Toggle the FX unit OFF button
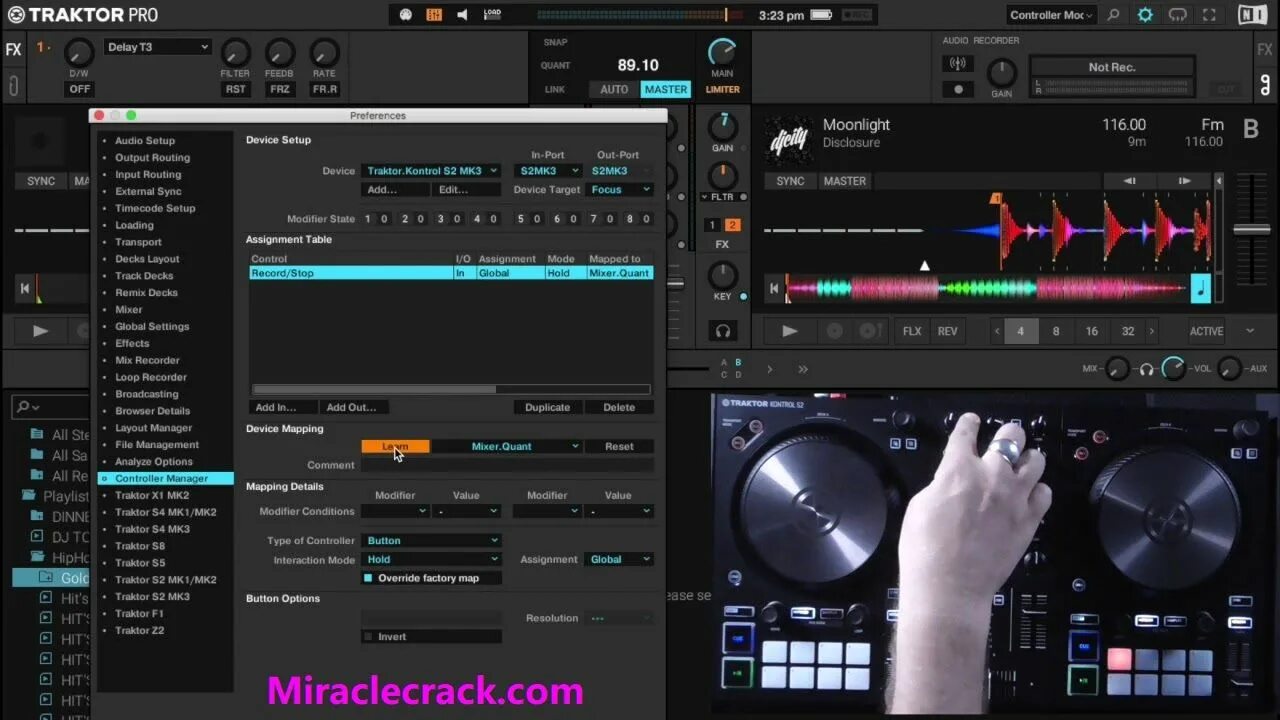 click(x=79, y=89)
